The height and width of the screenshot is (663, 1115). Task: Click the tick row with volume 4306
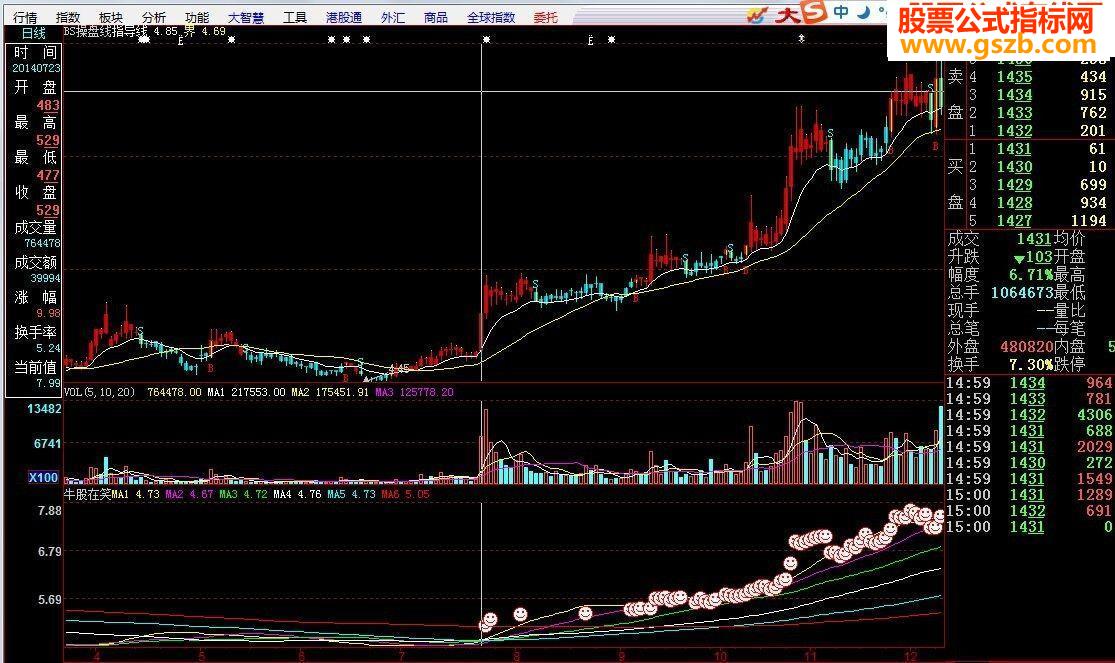click(1028, 415)
